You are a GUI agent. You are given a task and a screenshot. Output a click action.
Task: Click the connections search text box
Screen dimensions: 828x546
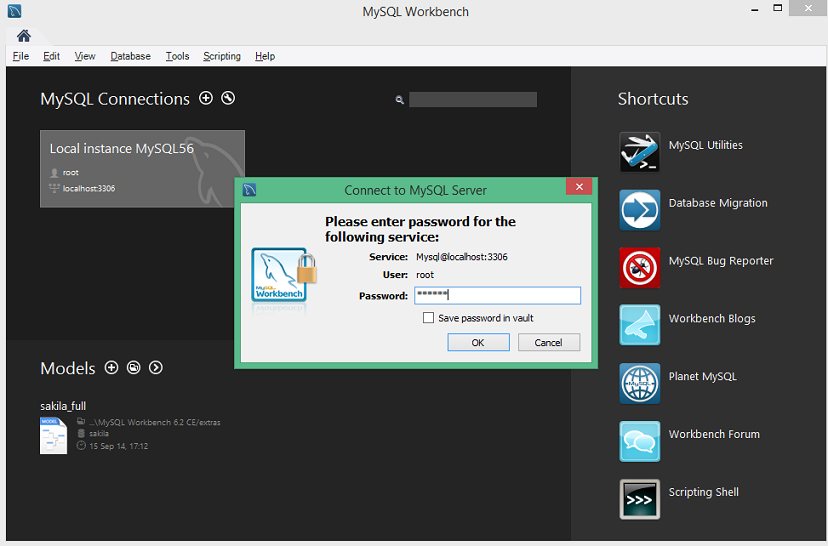coord(473,99)
